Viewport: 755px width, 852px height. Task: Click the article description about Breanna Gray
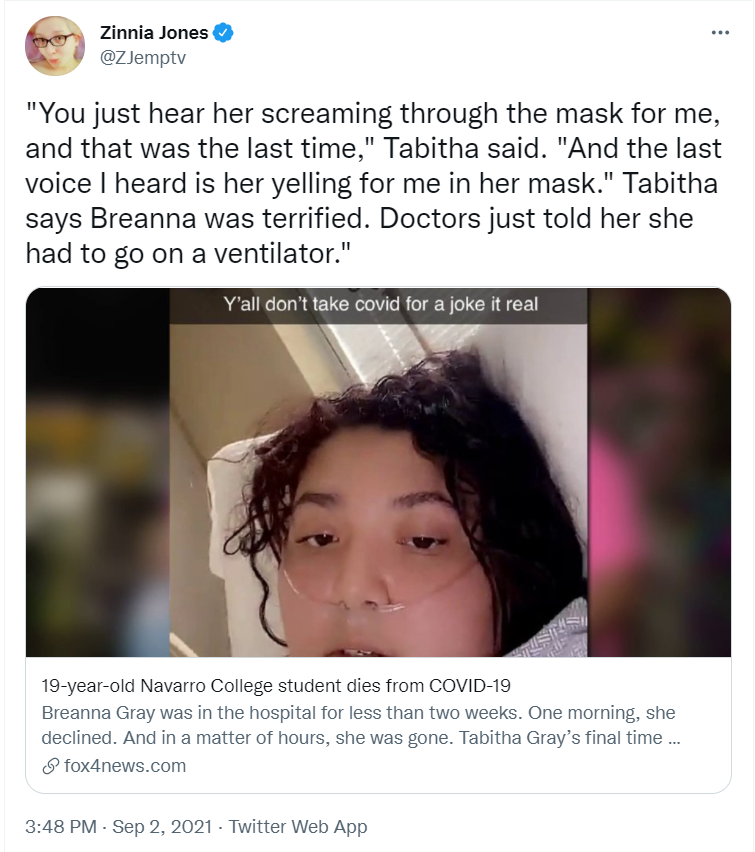[x=359, y=725]
